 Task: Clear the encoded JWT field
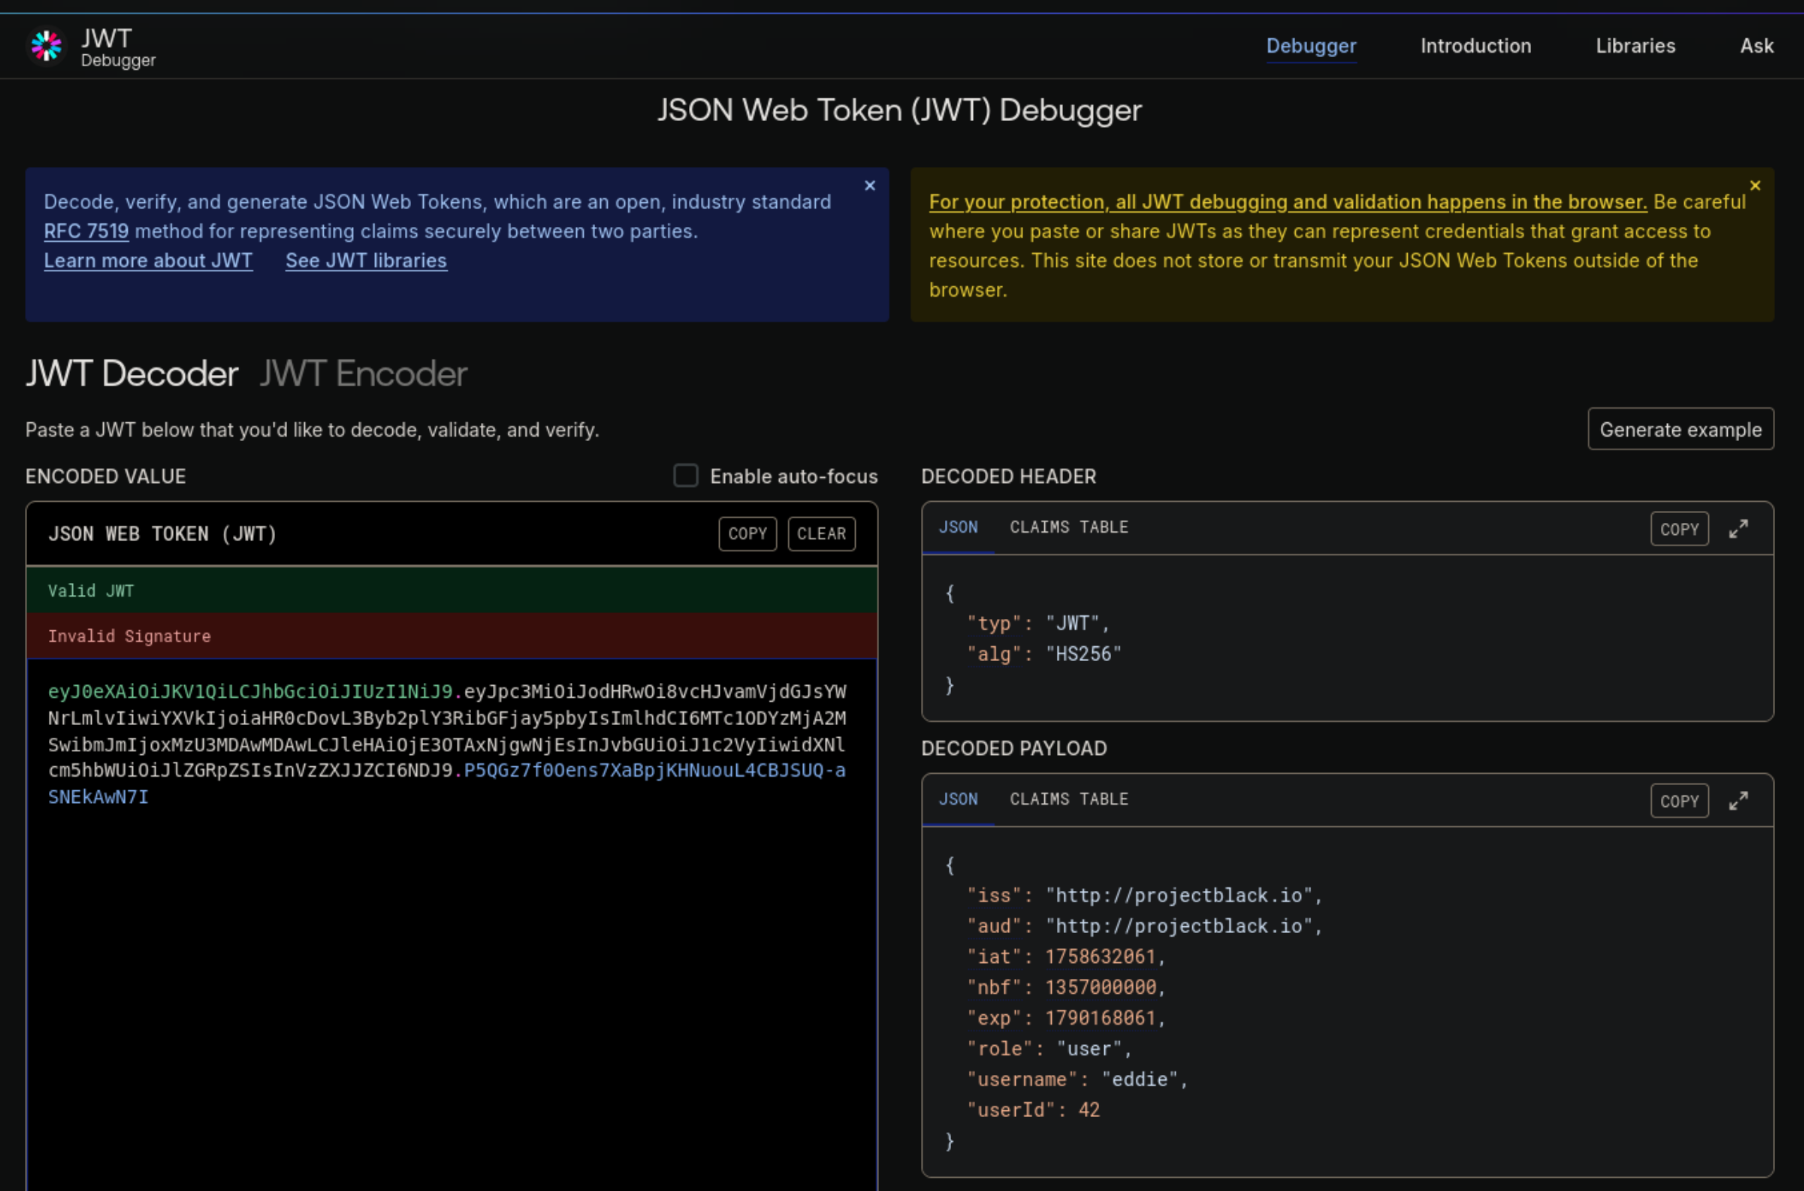(x=821, y=534)
